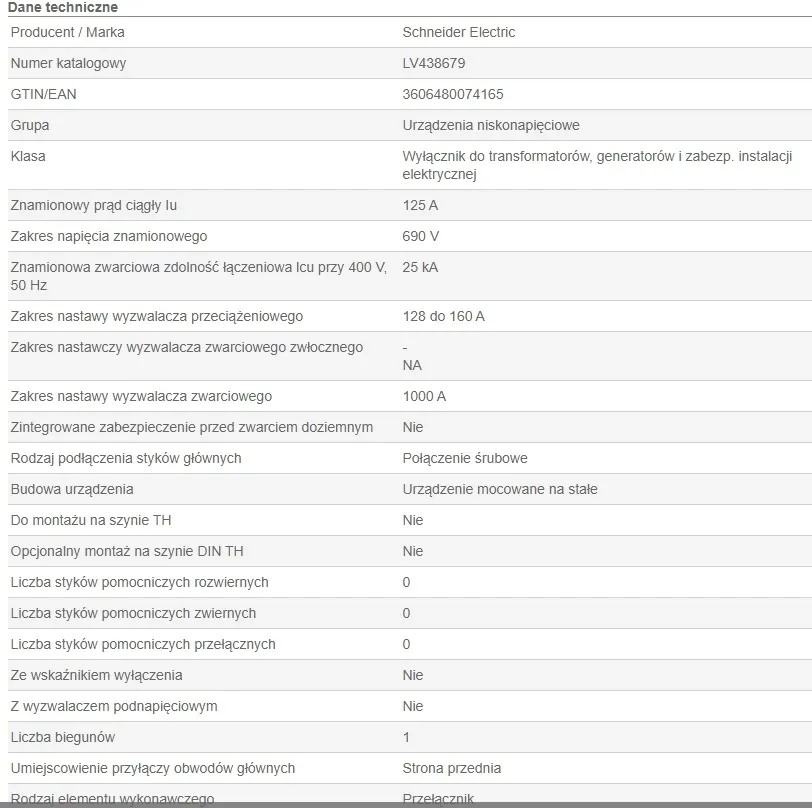Click Urządzenie mocowane na stałe value
Viewport: 812px width, 808px height.
[x=500, y=489]
